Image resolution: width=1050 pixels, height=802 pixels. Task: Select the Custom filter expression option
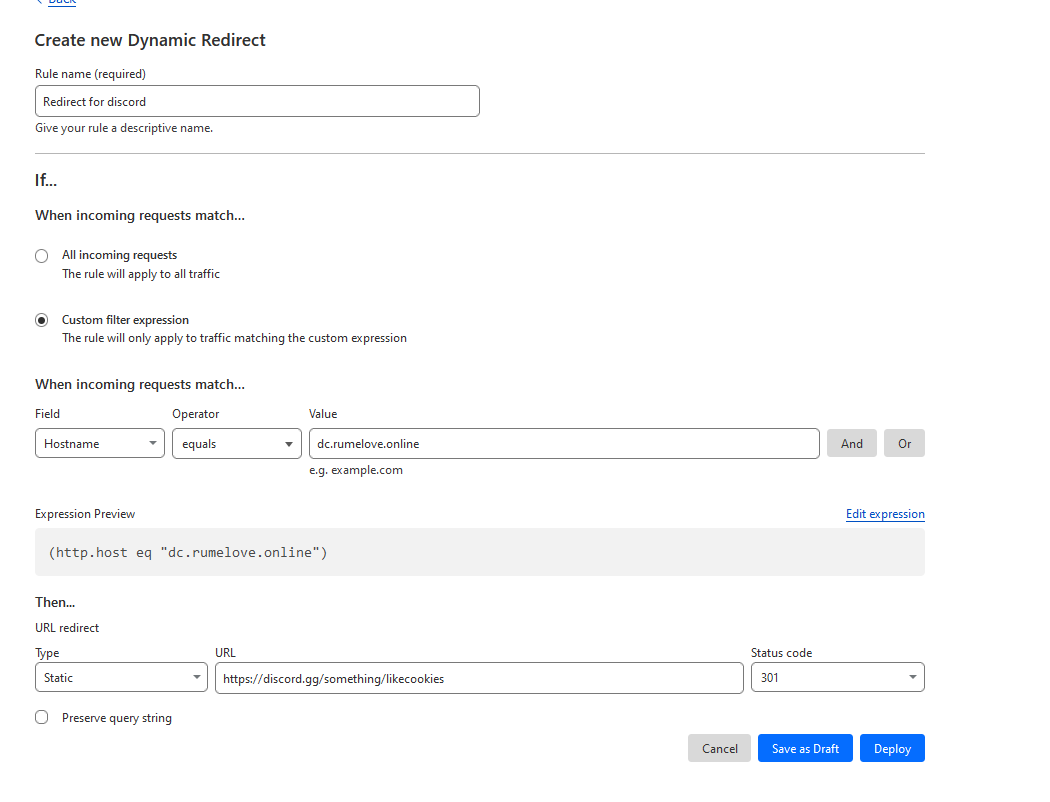pyautogui.click(x=41, y=319)
